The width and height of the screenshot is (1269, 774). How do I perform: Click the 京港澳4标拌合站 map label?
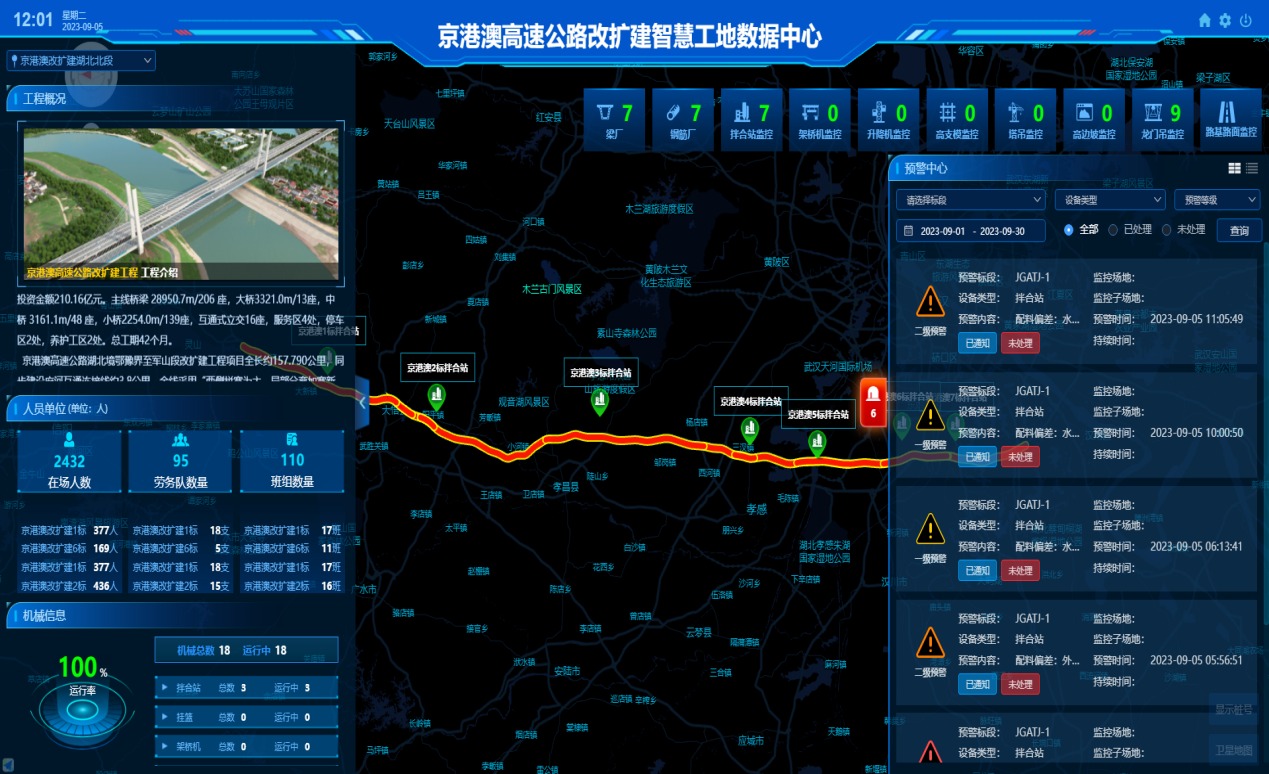pos(750,401)
